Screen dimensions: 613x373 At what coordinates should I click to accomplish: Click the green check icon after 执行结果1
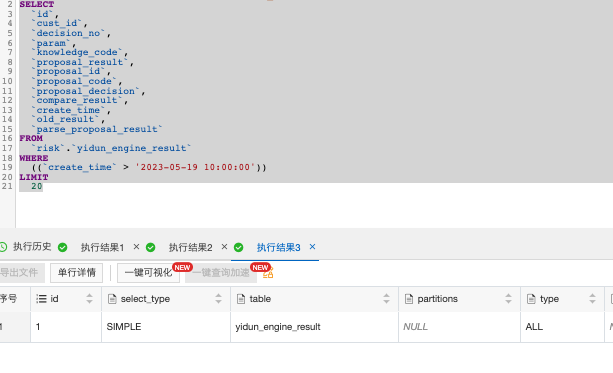click(x=151, y=247)
